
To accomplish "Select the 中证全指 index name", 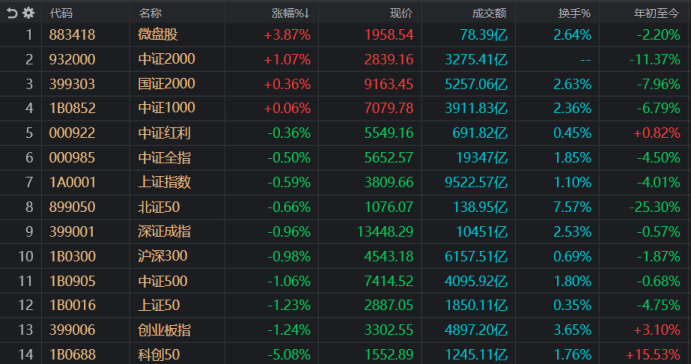I will 164,158.
